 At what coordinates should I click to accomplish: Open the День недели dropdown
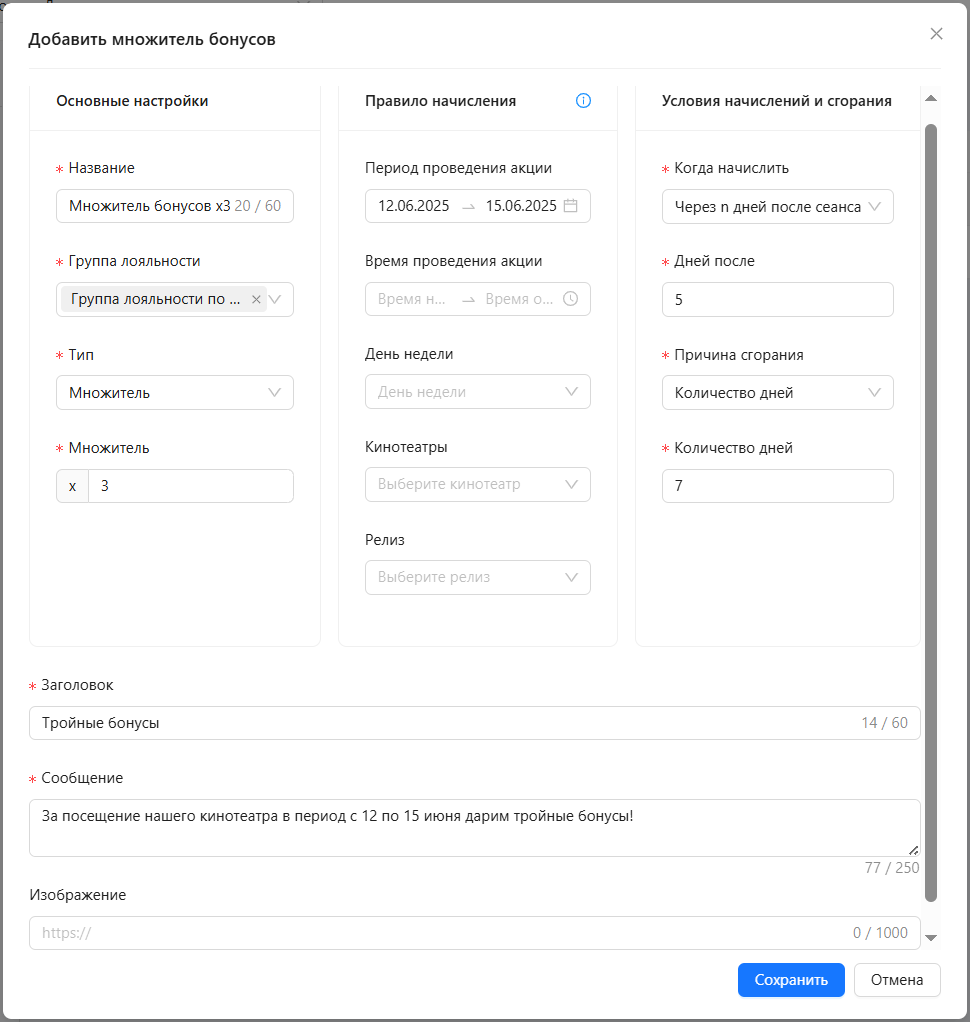pos(478,392)
